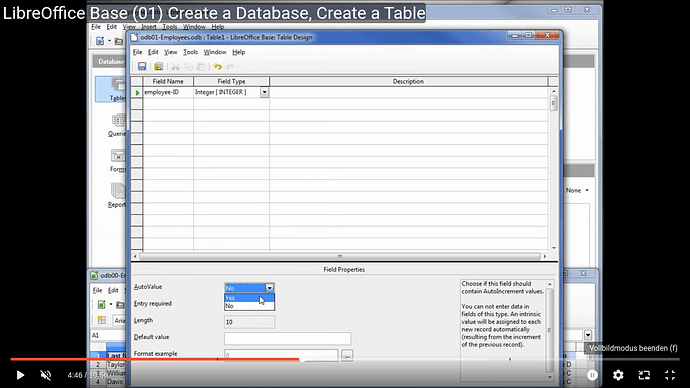The height and width of the screenshot is (388, 690).
Task: Click the scroll-down arrow of the help text box
Action: click(x=550, y=377)
